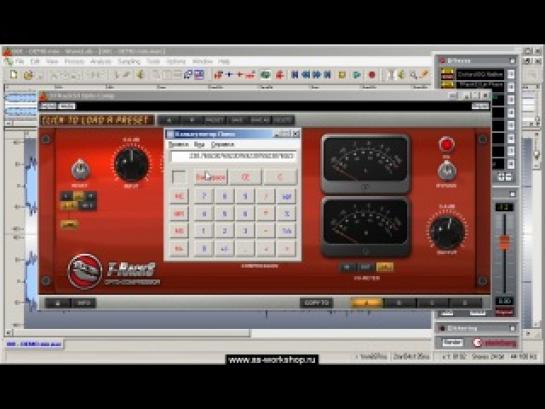Click digit 0 on the Calculator
The width and height of the screenshot is (545, 409).
[204, 248]
